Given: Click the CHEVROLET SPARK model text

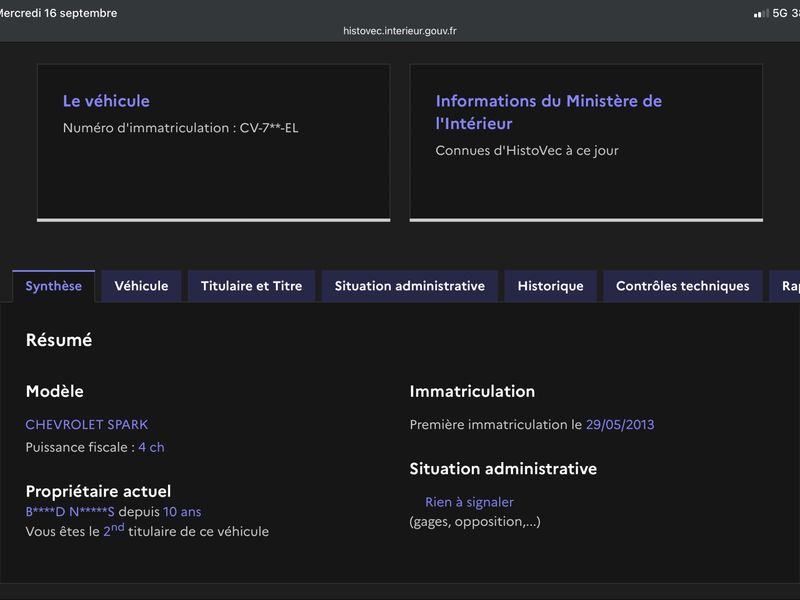Looking at the screenshot, I should tap(87, 424).
